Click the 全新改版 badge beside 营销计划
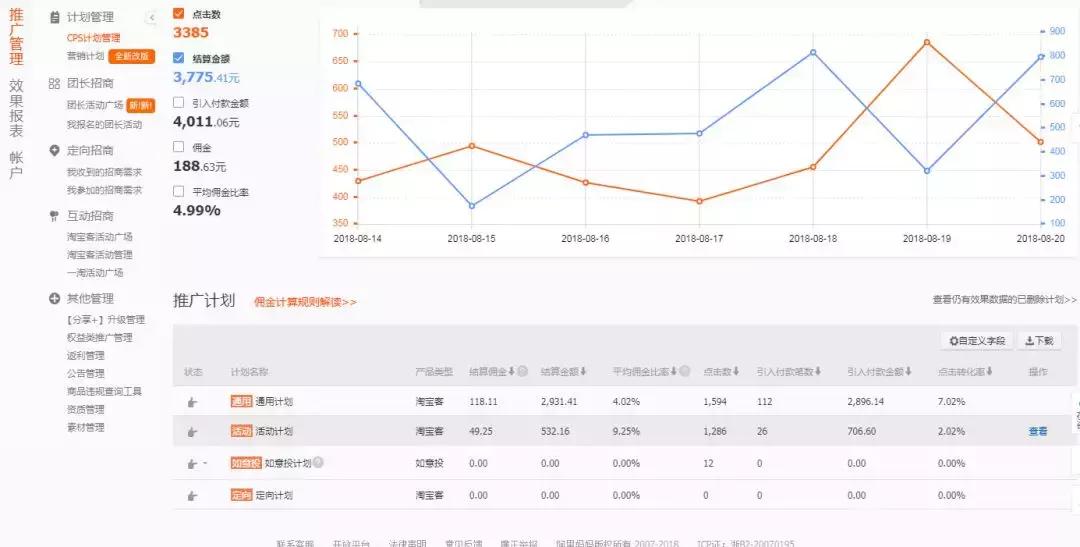The width and height of the screenshot is (1080, 547). point(132,56)
